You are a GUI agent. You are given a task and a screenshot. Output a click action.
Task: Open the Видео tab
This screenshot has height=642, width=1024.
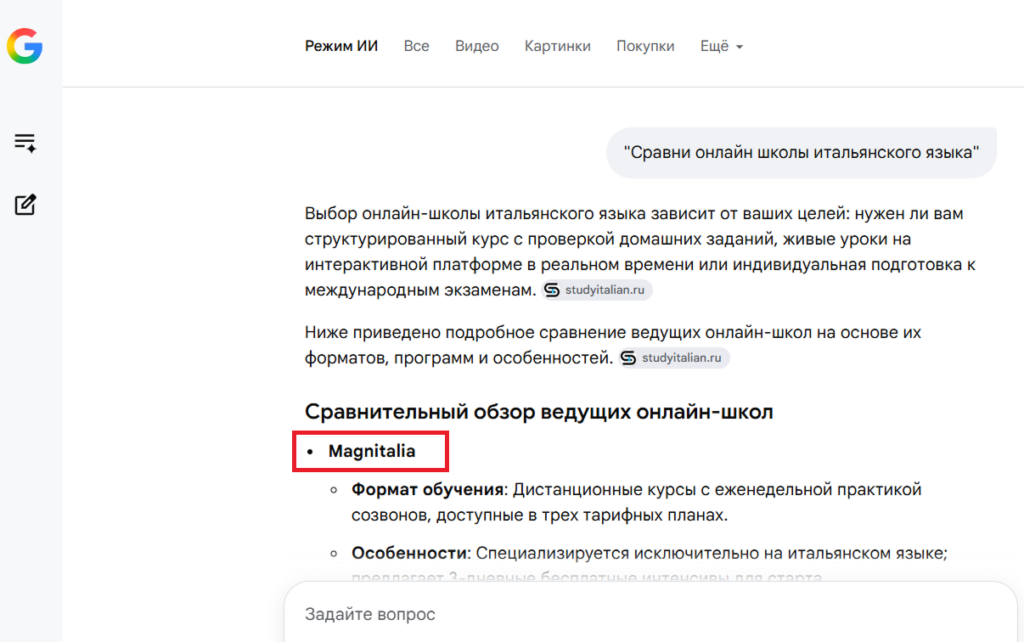point(477,46)
